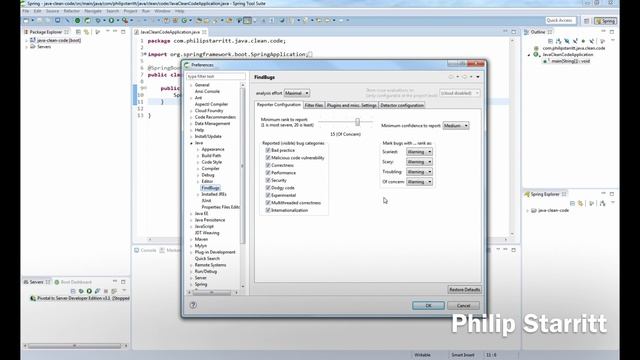
Task: Toggle Malicious code vulnerability checkbox
Action: point(268,158)
